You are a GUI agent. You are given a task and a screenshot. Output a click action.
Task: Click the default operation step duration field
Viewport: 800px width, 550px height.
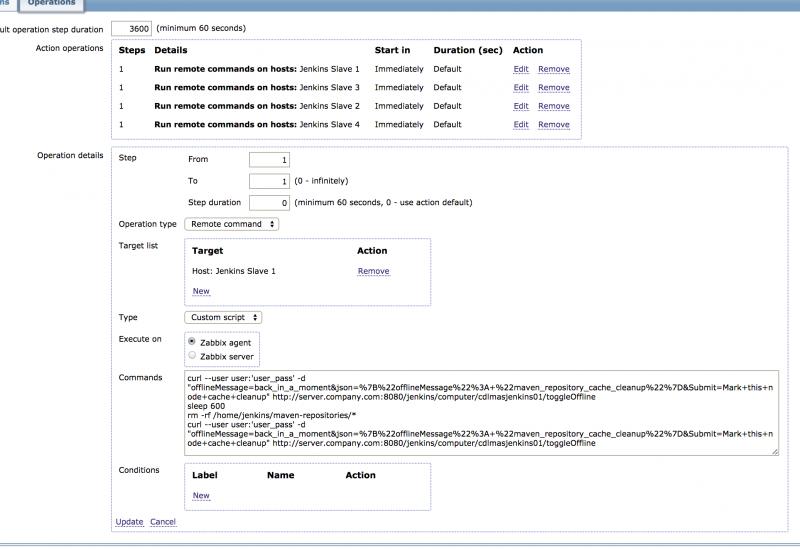[x=131, y=28]
